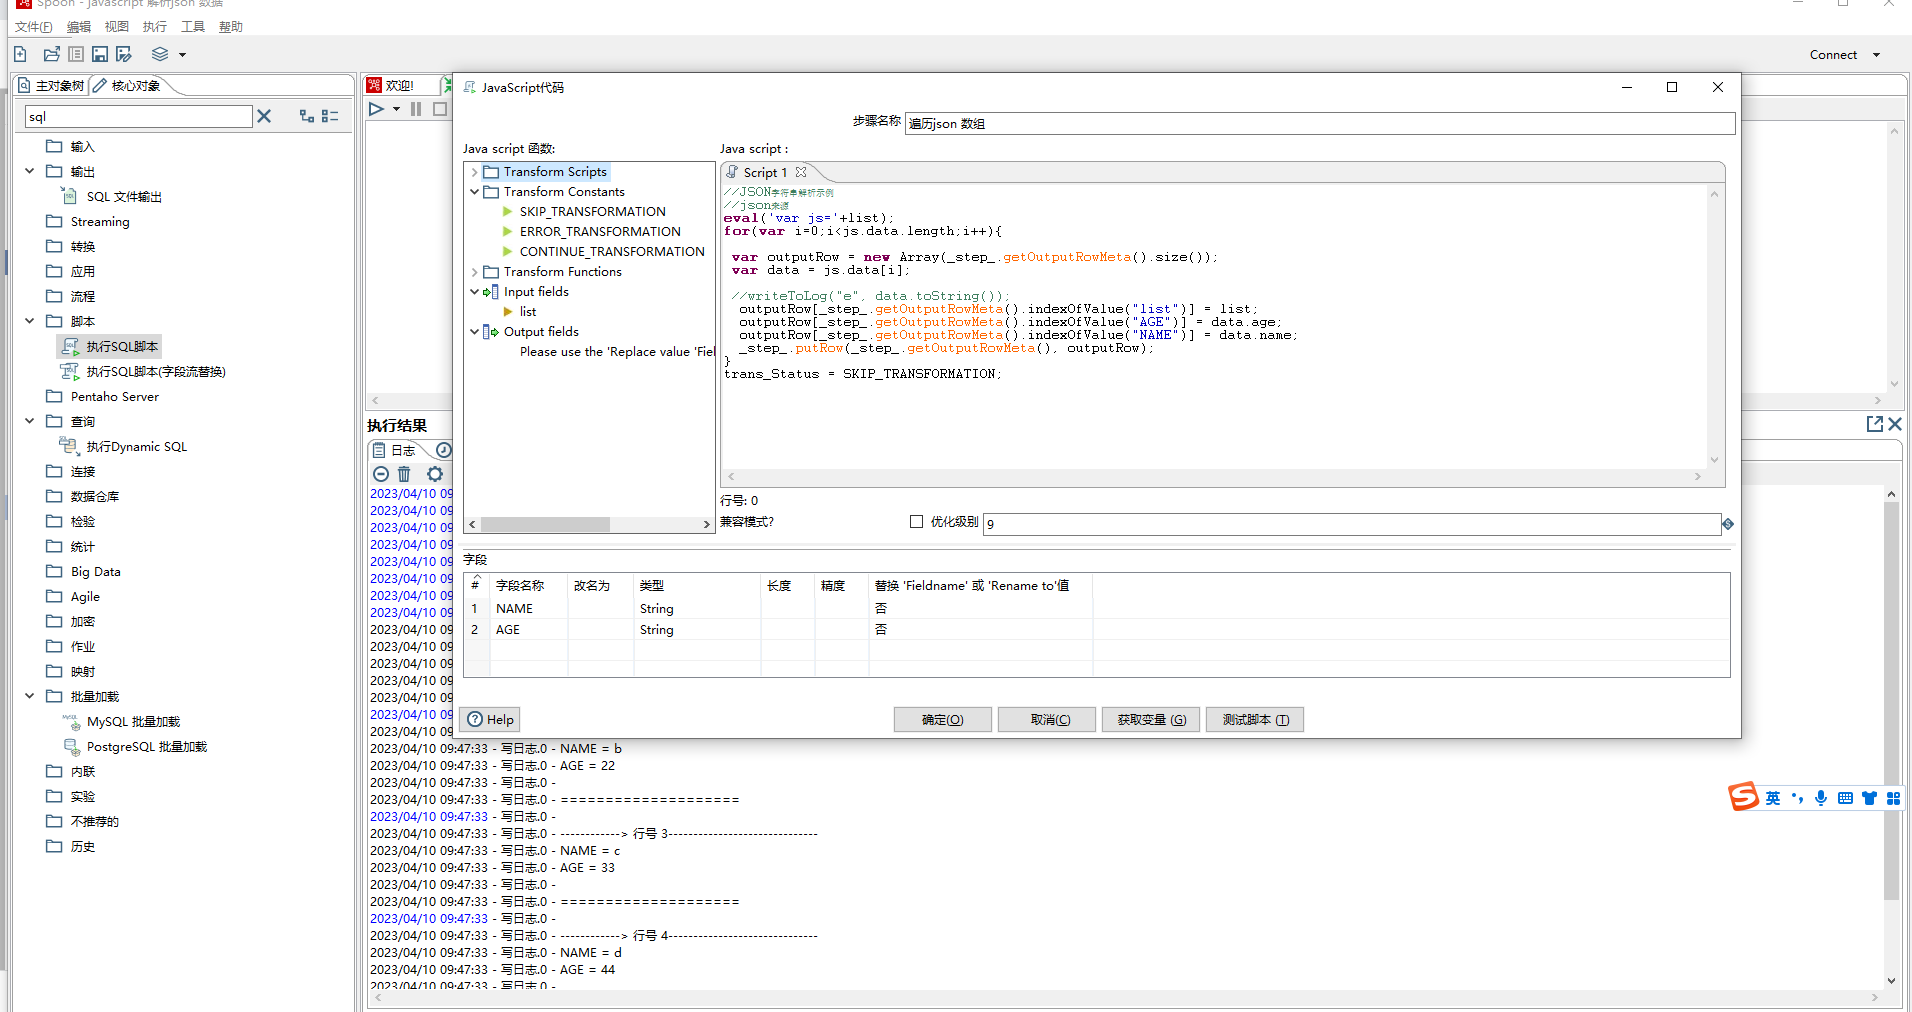1912x1012 pixels.
Task: Save the current transformation
Action: tap(99, 54)
